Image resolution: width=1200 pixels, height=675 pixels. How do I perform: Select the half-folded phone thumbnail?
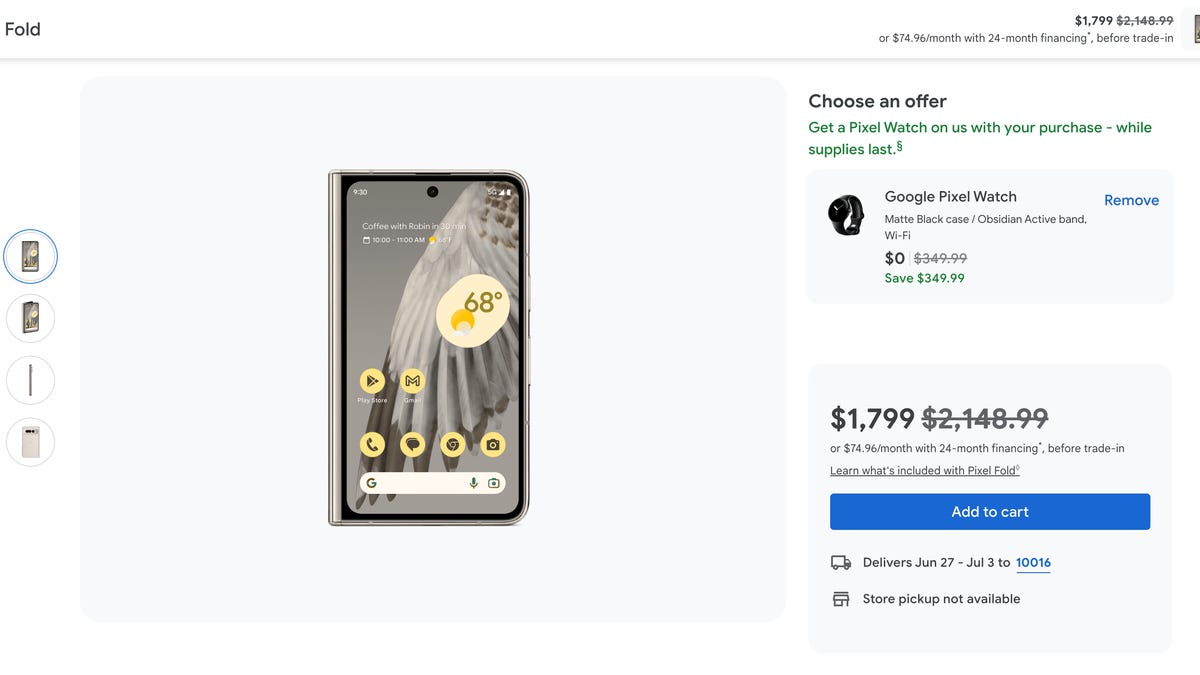pos(30,318)
